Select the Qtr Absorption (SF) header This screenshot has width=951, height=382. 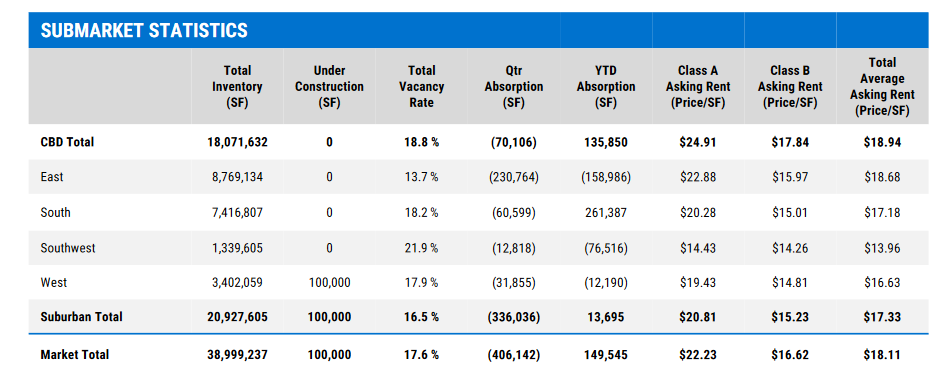click(x=514, y=87)
